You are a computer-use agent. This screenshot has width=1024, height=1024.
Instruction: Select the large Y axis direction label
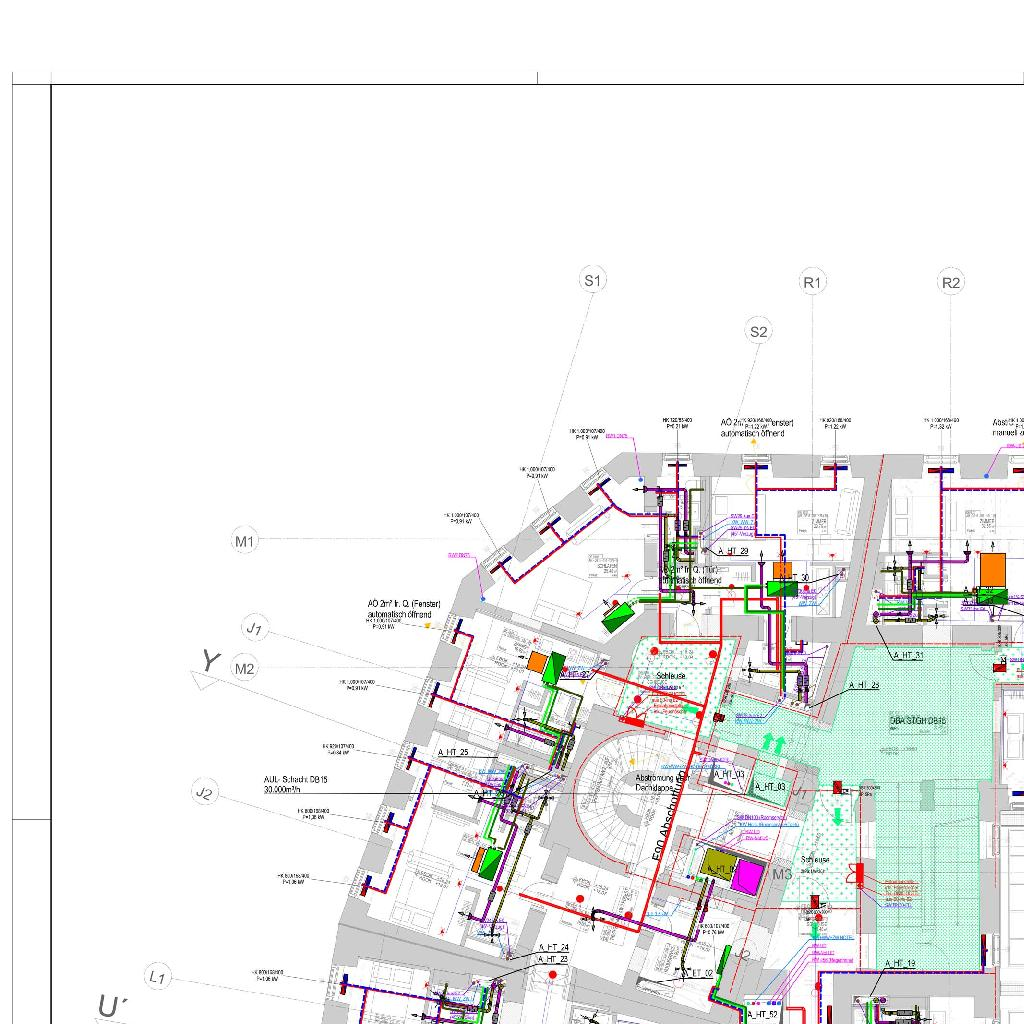tap(210, 661)
